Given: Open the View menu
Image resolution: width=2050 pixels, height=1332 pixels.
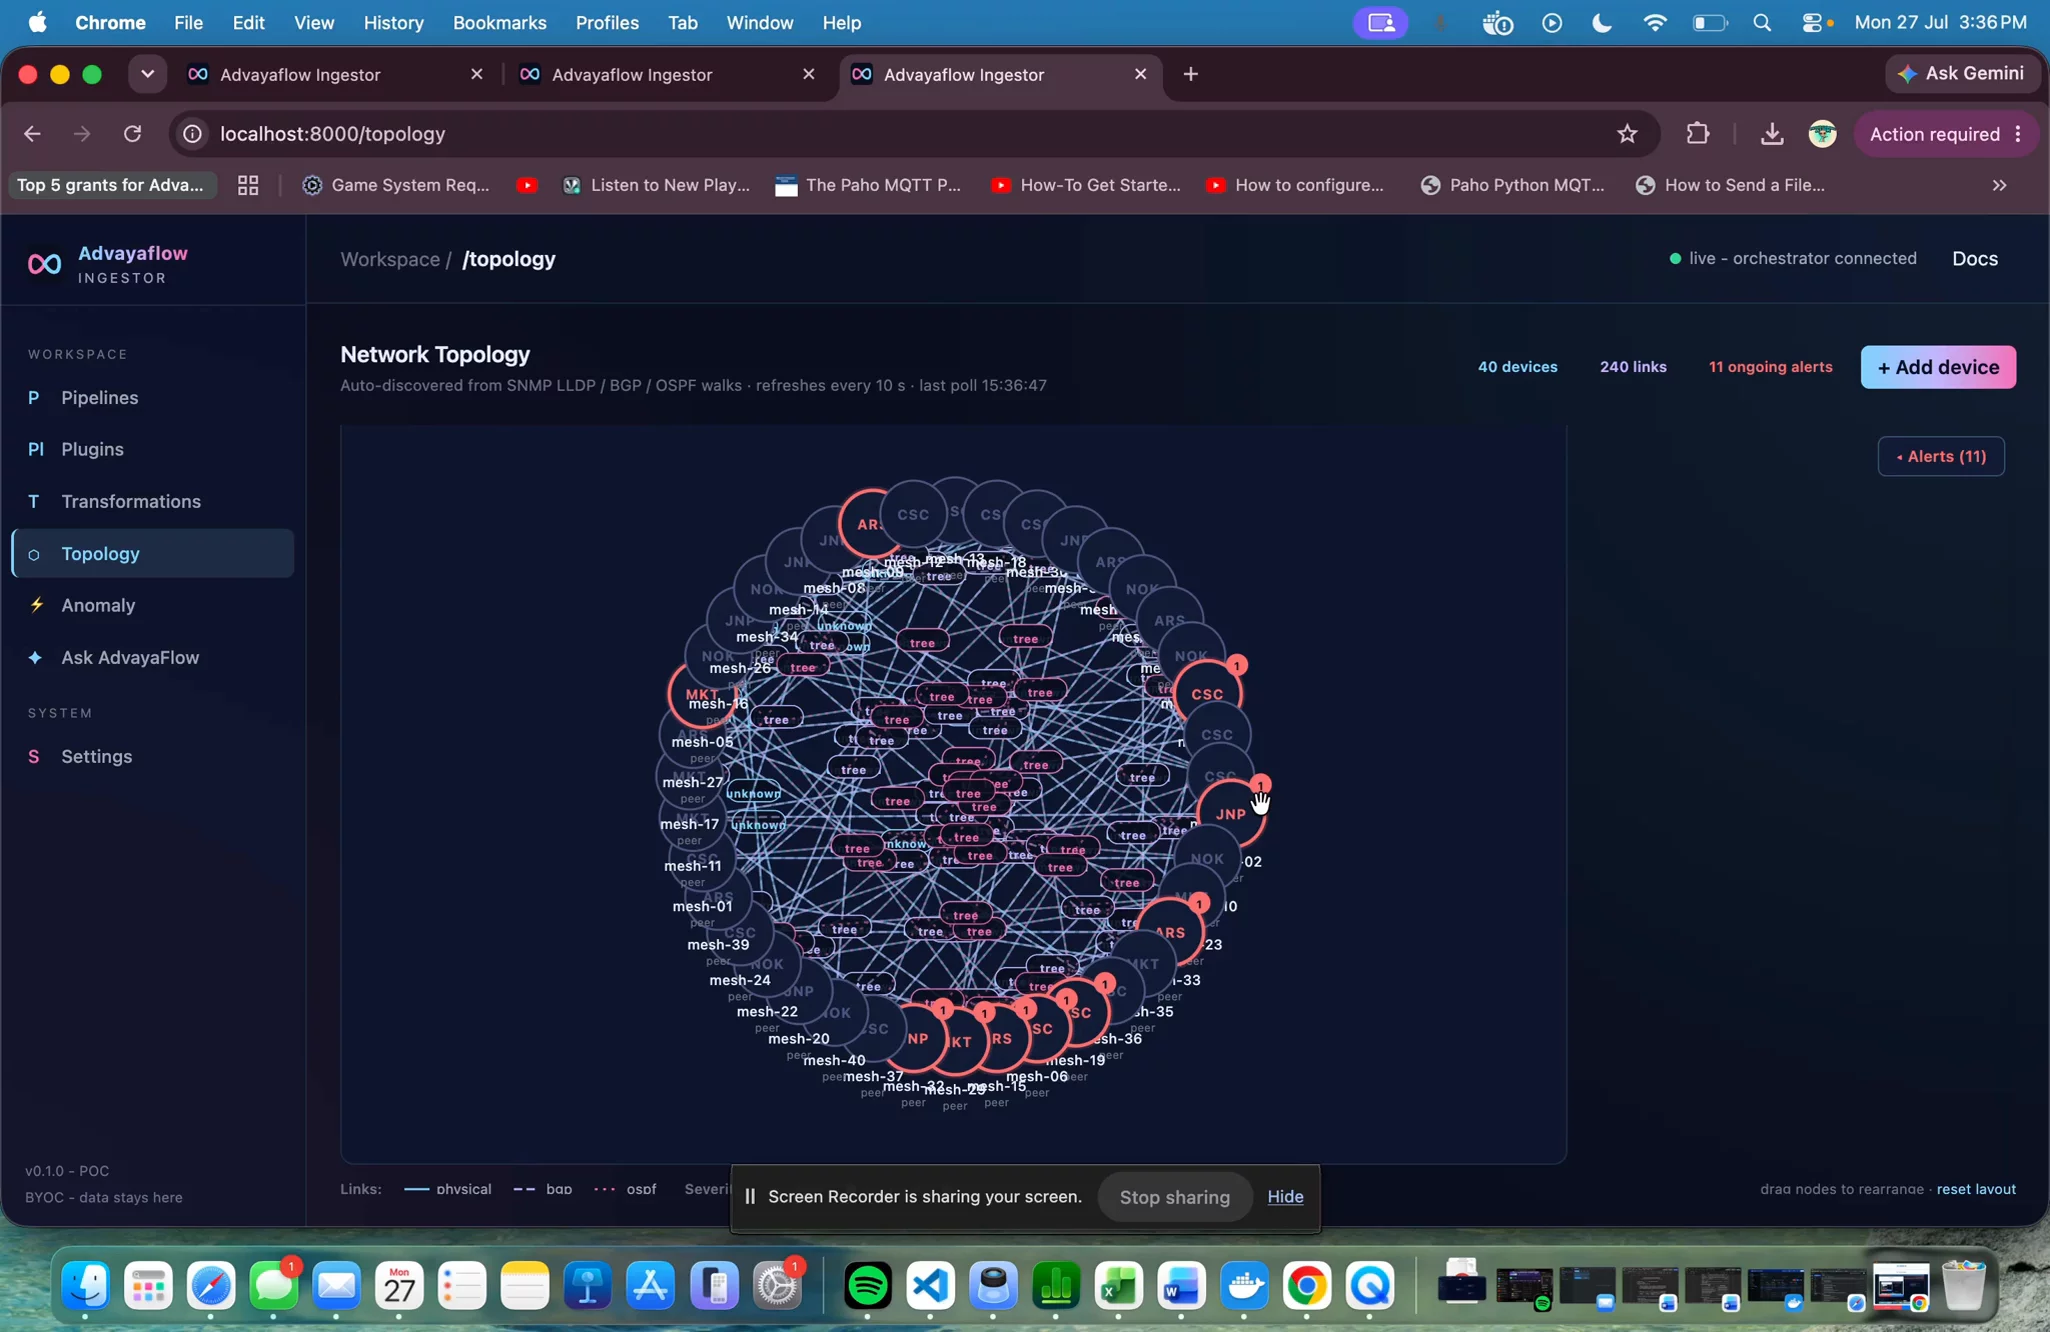Looking at the screenshot, I should pos(314,22).
